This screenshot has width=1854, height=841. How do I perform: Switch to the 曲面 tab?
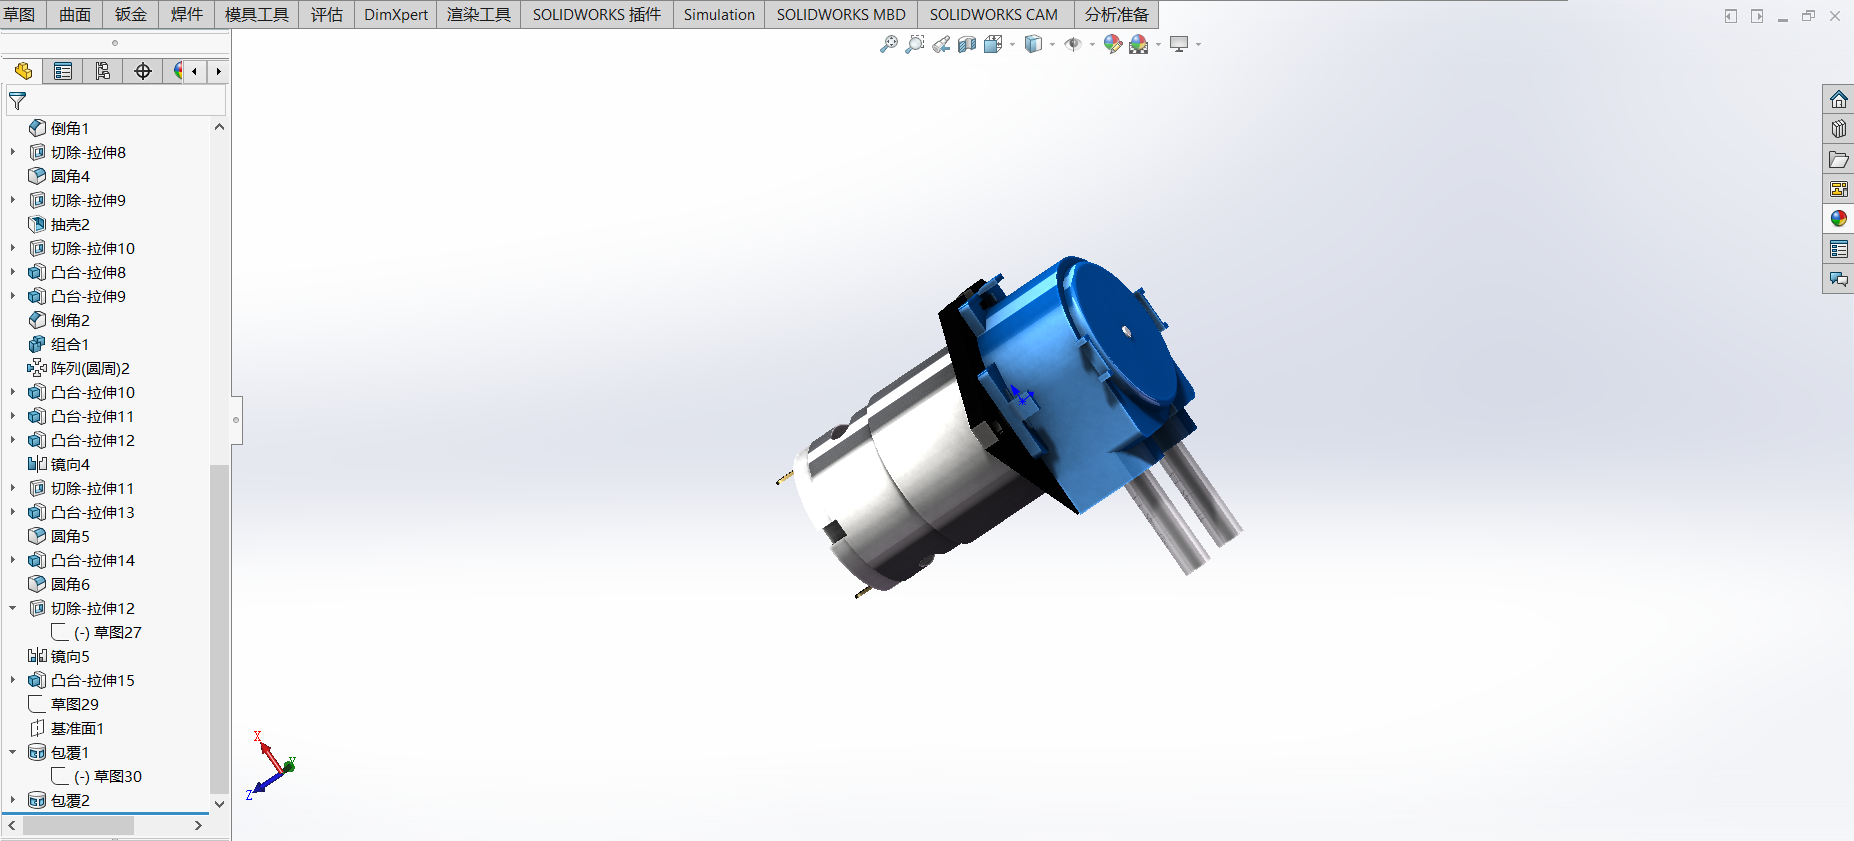pyautogui.click(x=75, y=14)
